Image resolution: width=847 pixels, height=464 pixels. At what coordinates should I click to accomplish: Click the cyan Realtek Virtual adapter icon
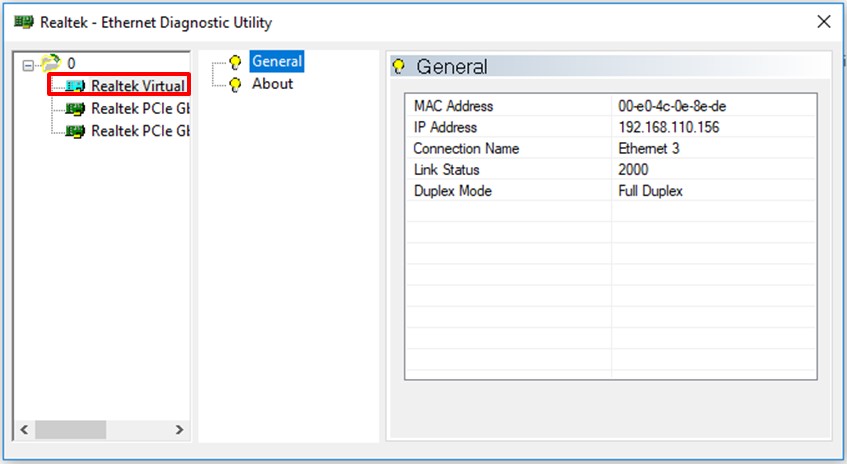[75, 86]
